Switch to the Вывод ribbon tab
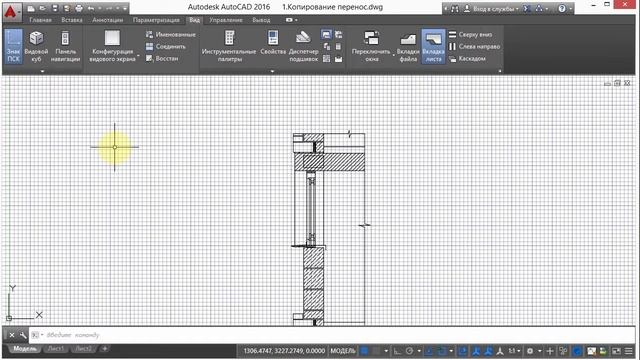Image resolution: width=640 pixels, height=360 pixels. [x=261, y=20]
